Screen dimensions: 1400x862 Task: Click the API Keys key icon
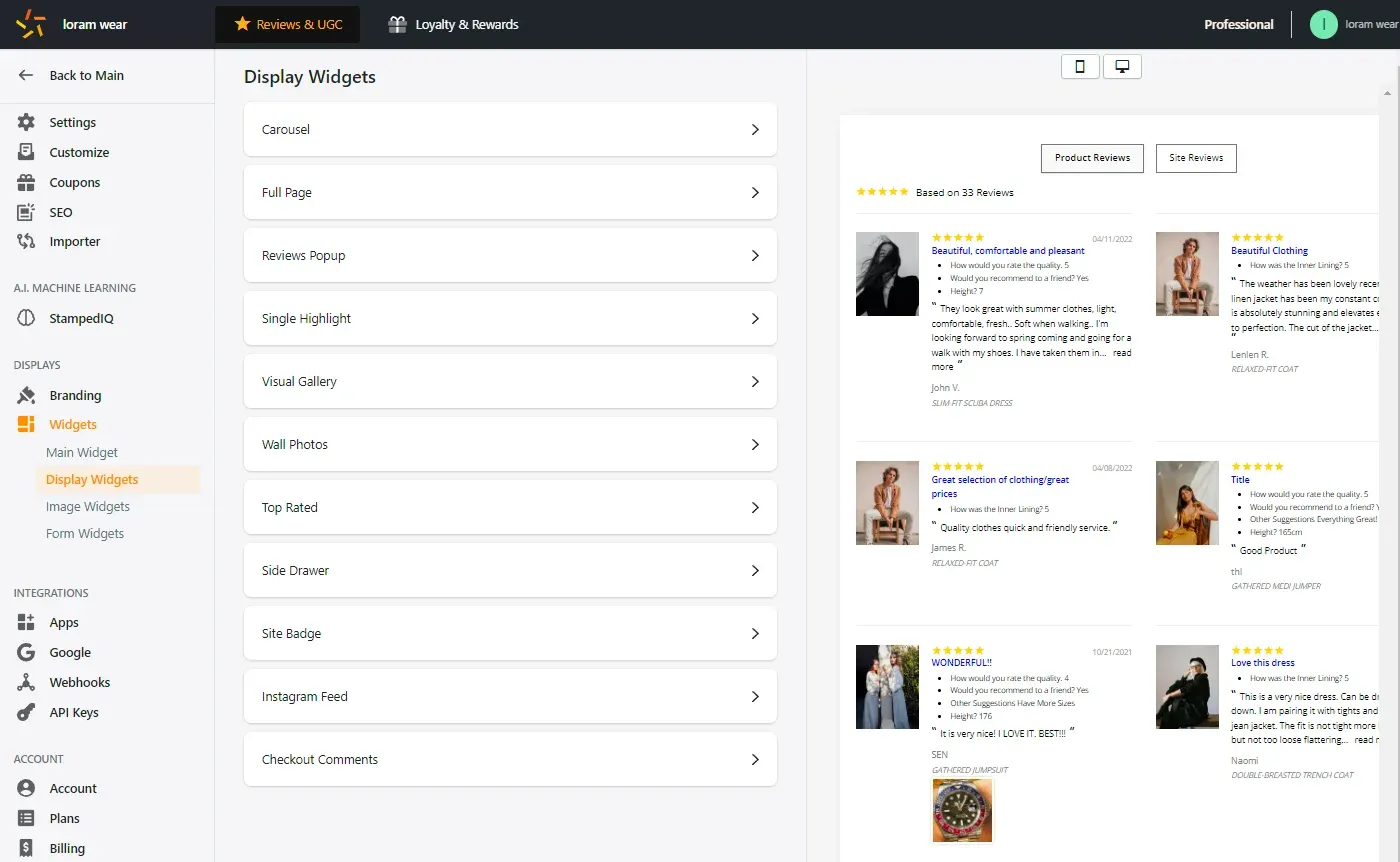pos(27,712)
